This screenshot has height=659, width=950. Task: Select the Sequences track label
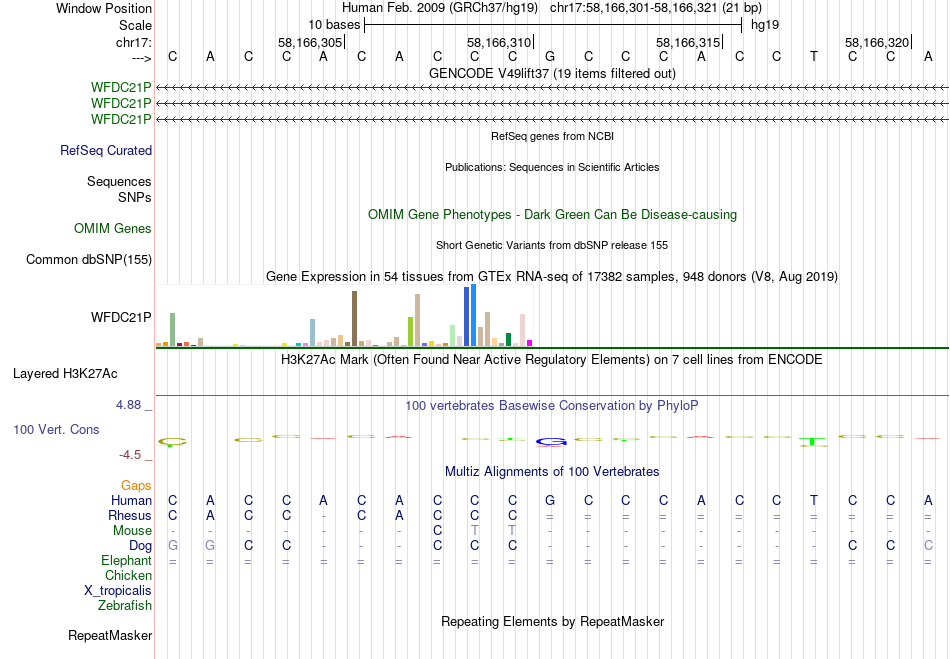[119, 181]
